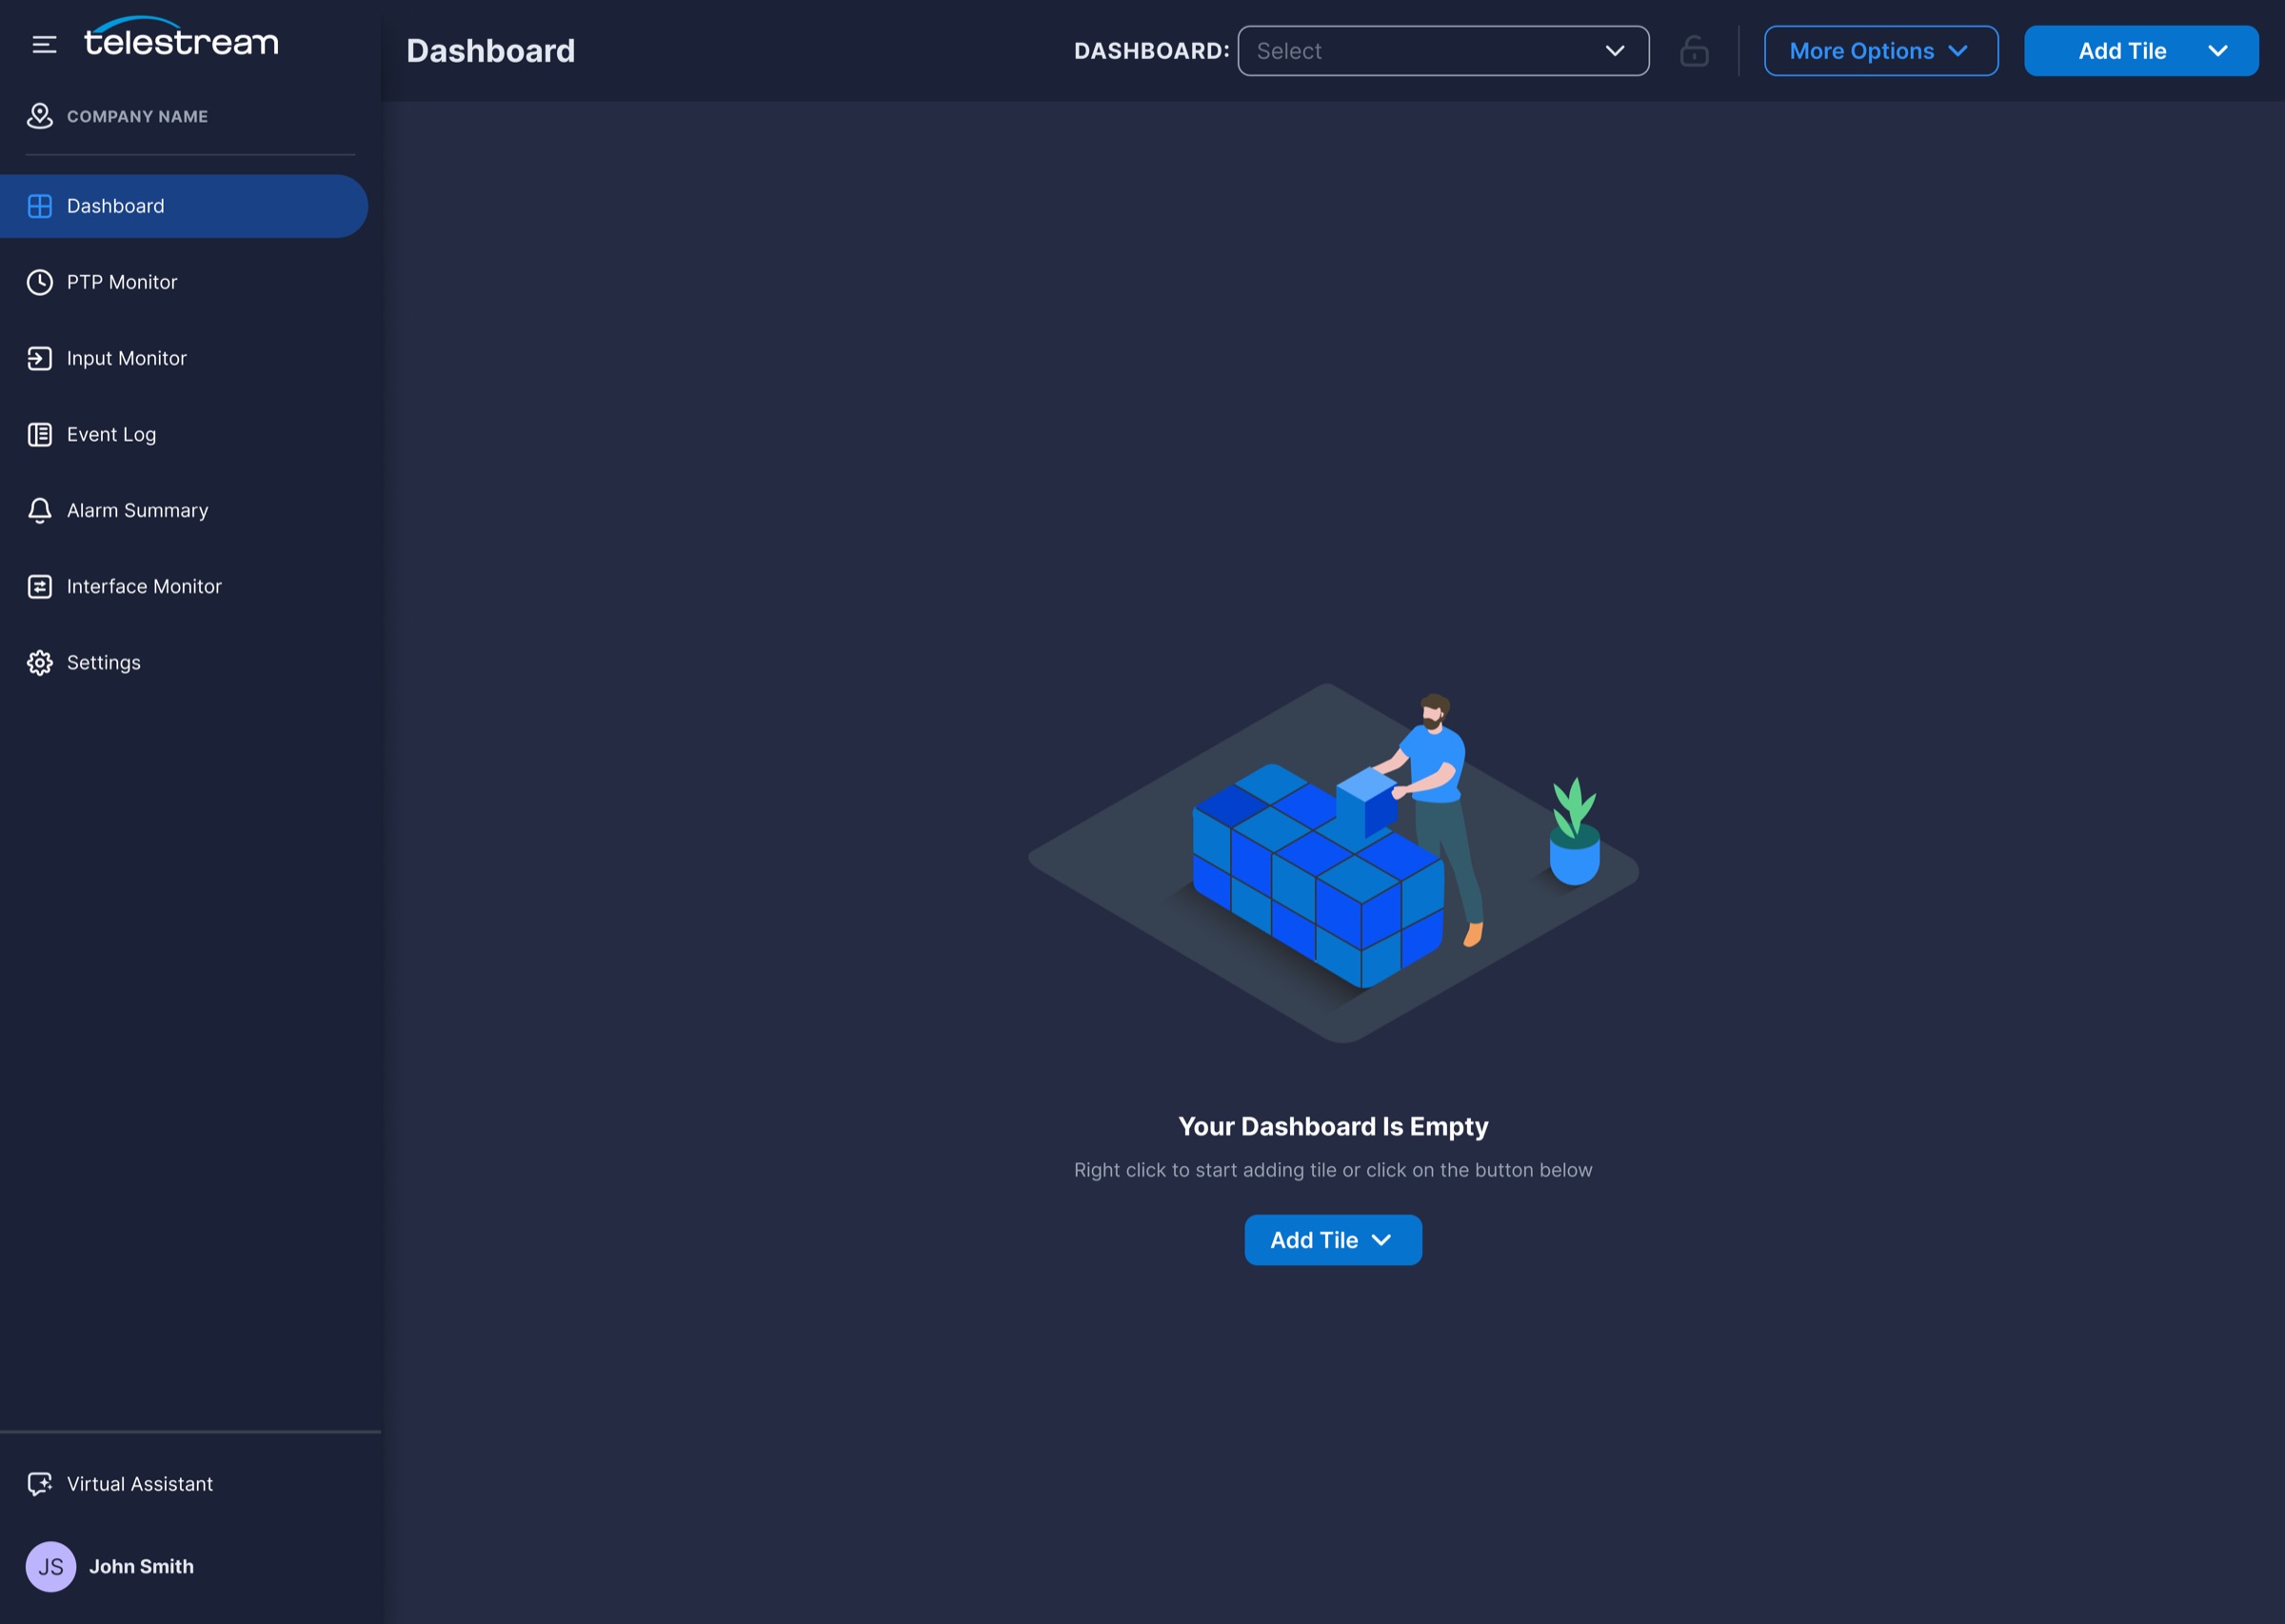This screenshot has height=1624, width=2285.
Task: Navigate to Event Log
Action: coord(112,434)
